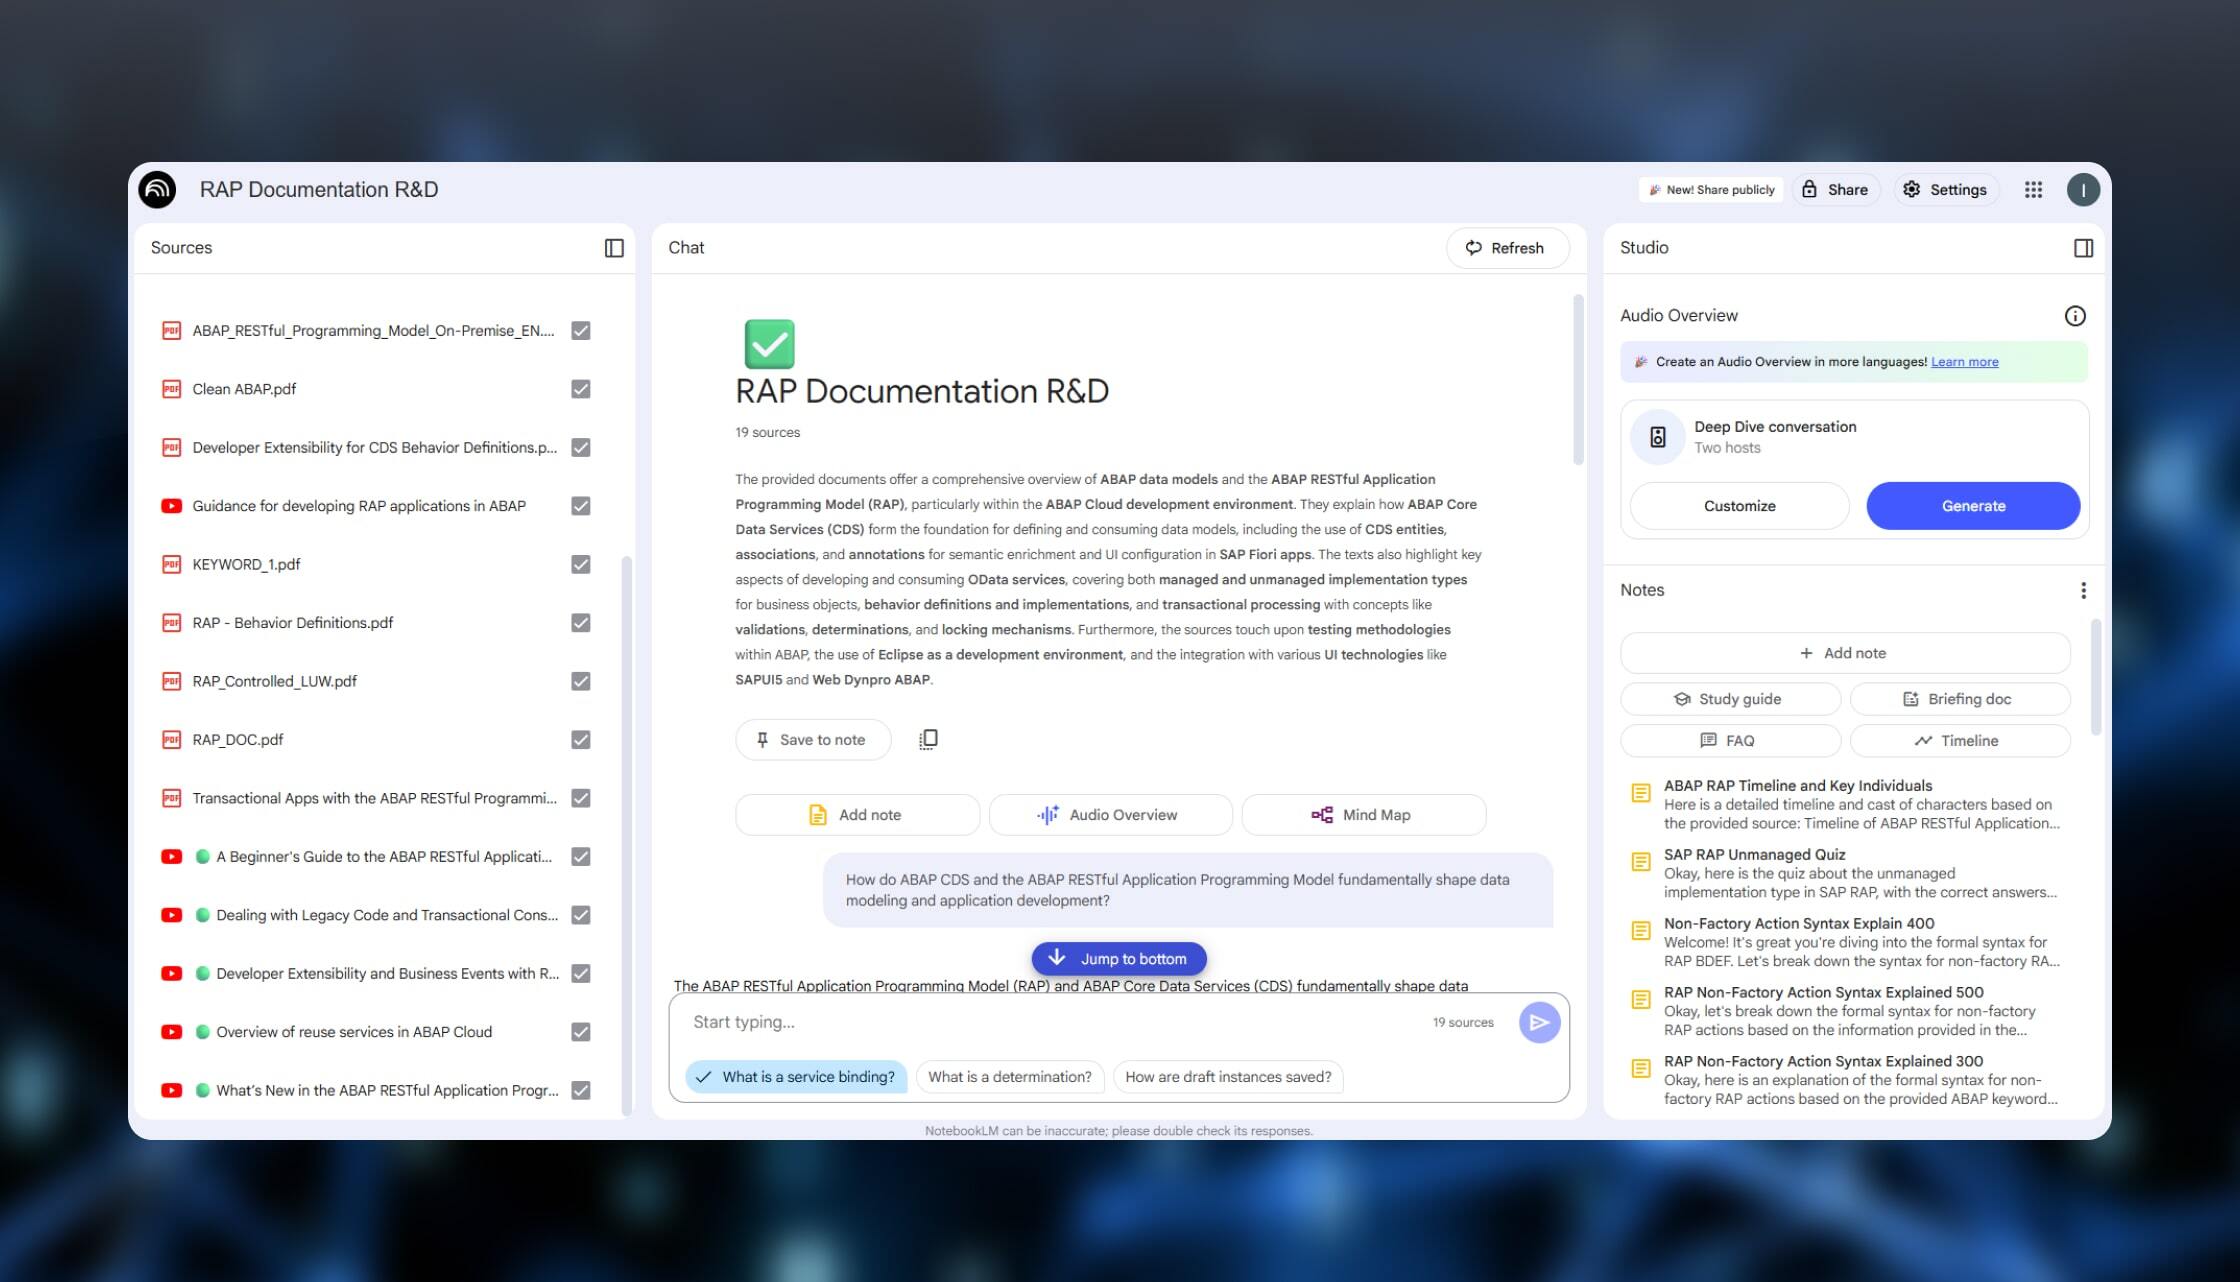Create a Briefing doc

tap(1959, 699)
